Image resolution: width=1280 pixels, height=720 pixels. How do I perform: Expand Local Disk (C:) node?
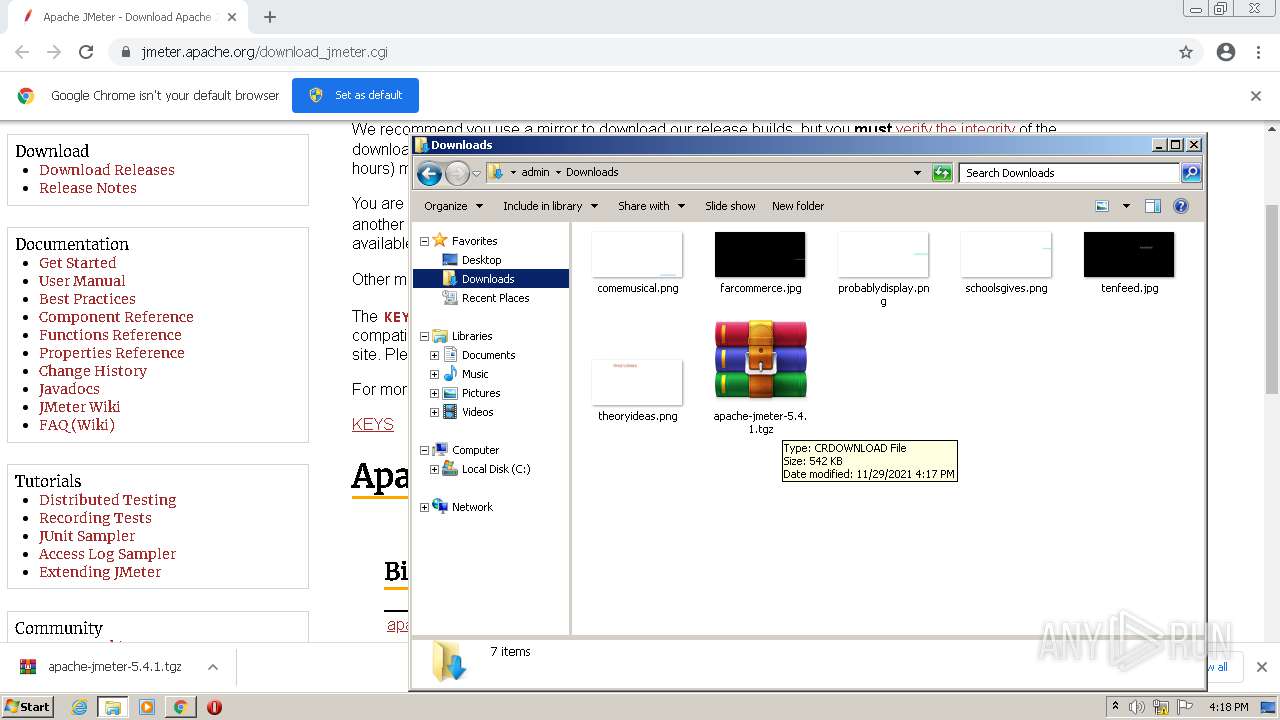[434, 469]
